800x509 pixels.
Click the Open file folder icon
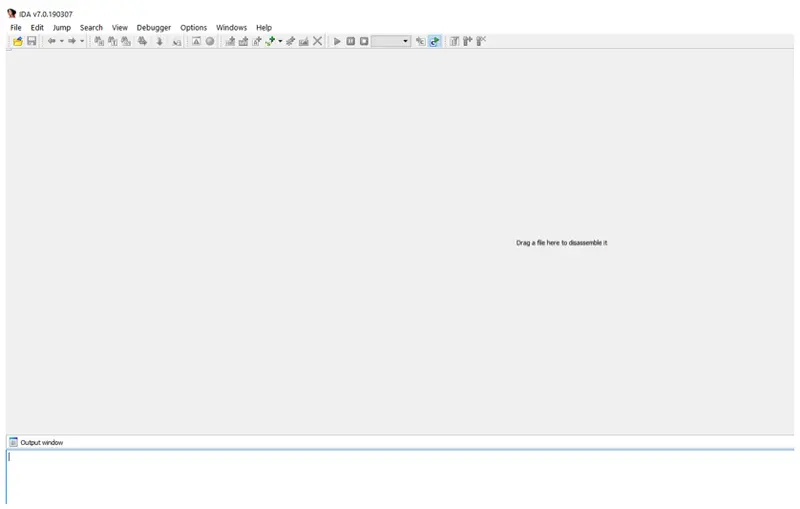click(18, 41)
